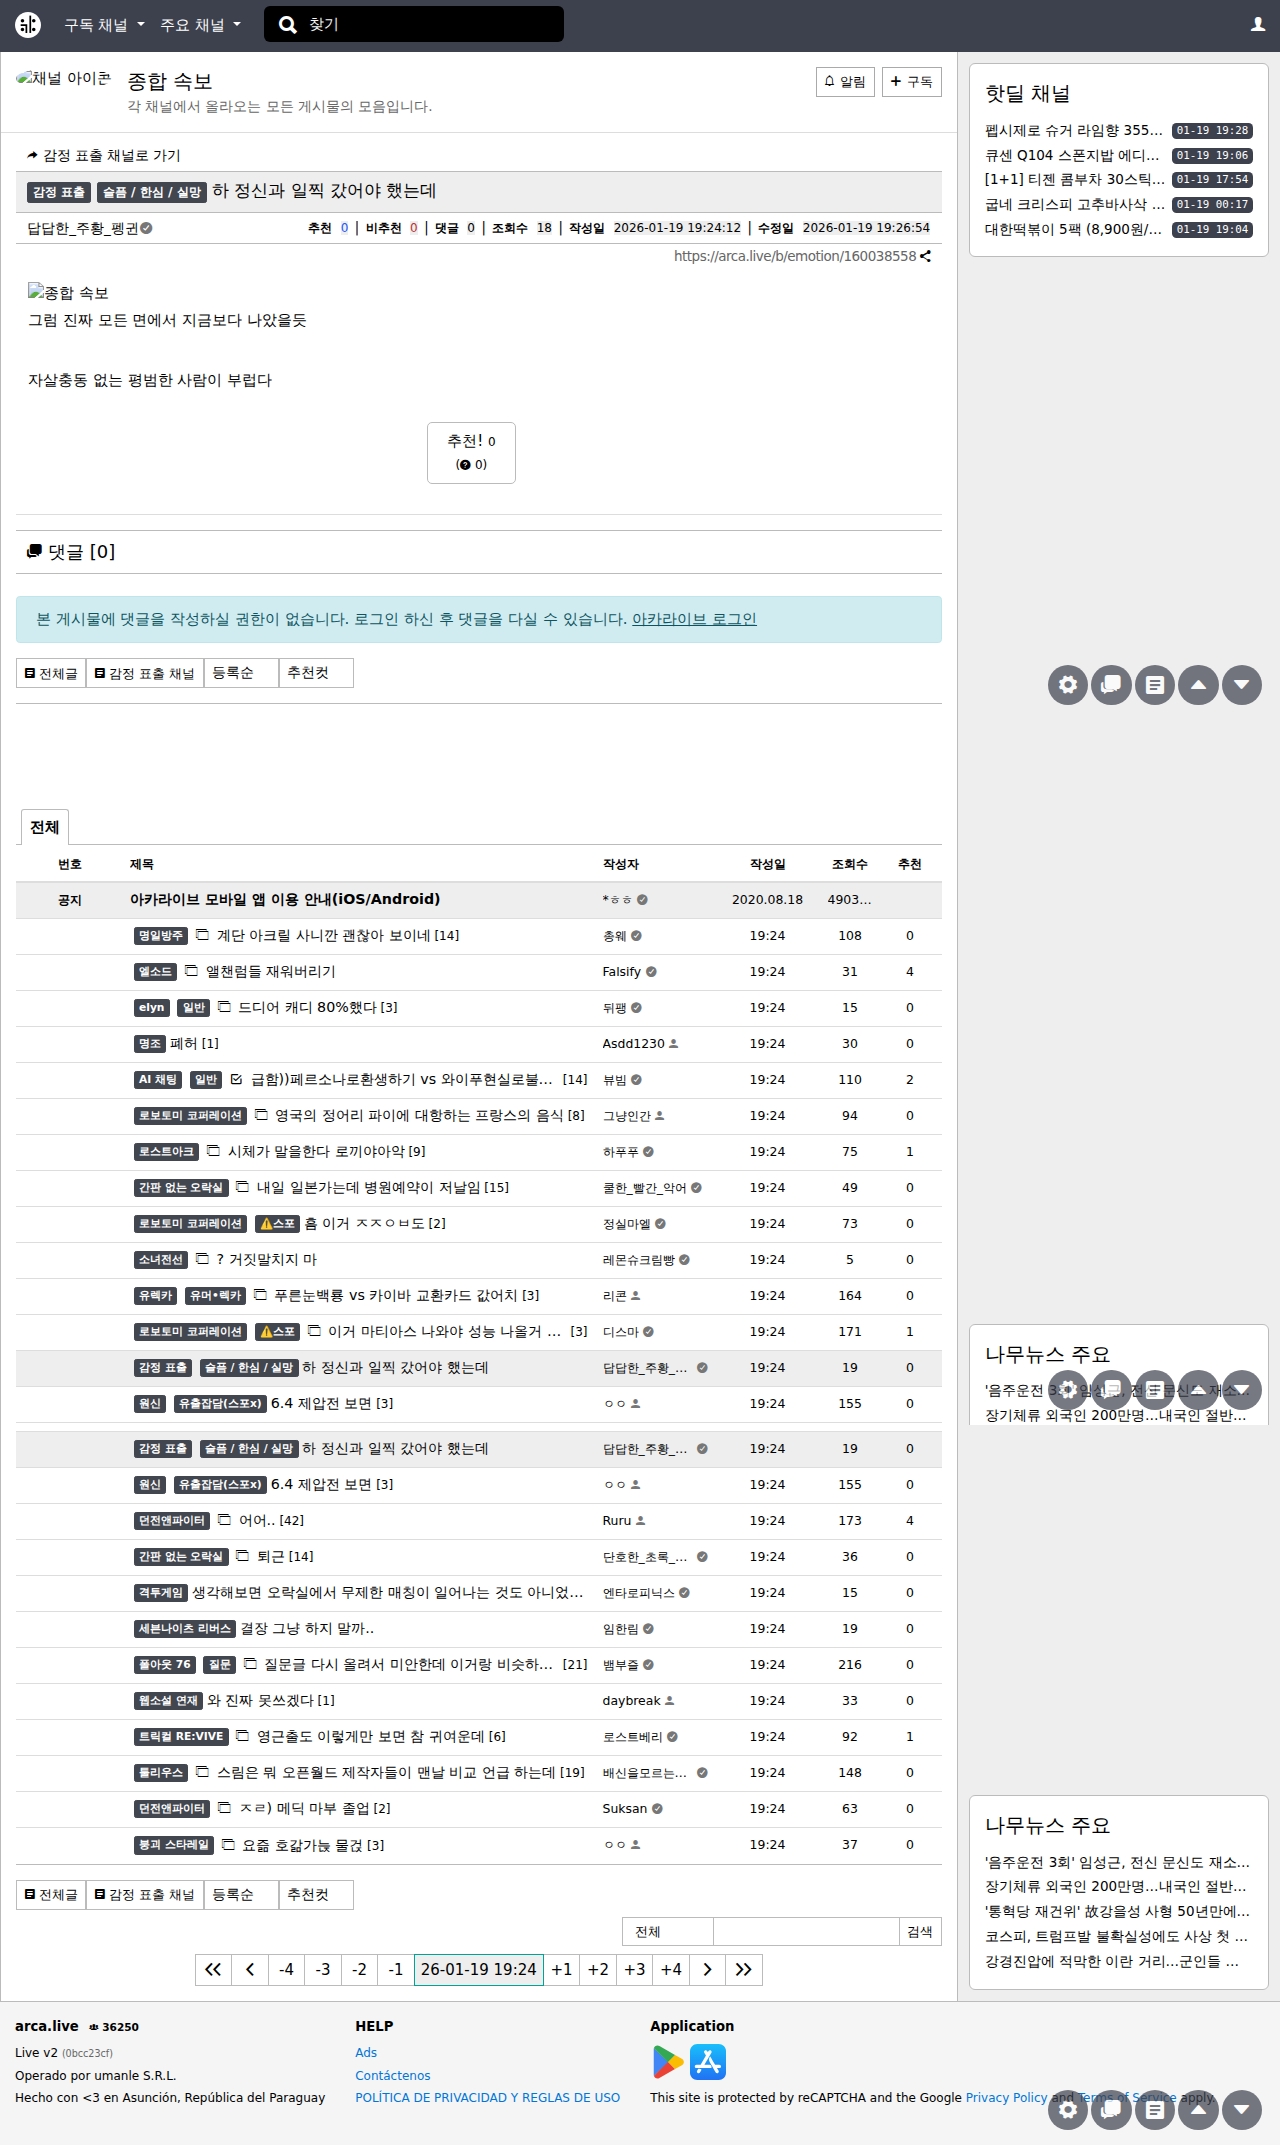
Task: Open notice 아카라이브 모바일 앱 이용 안내
Action: tap(285, 899)
